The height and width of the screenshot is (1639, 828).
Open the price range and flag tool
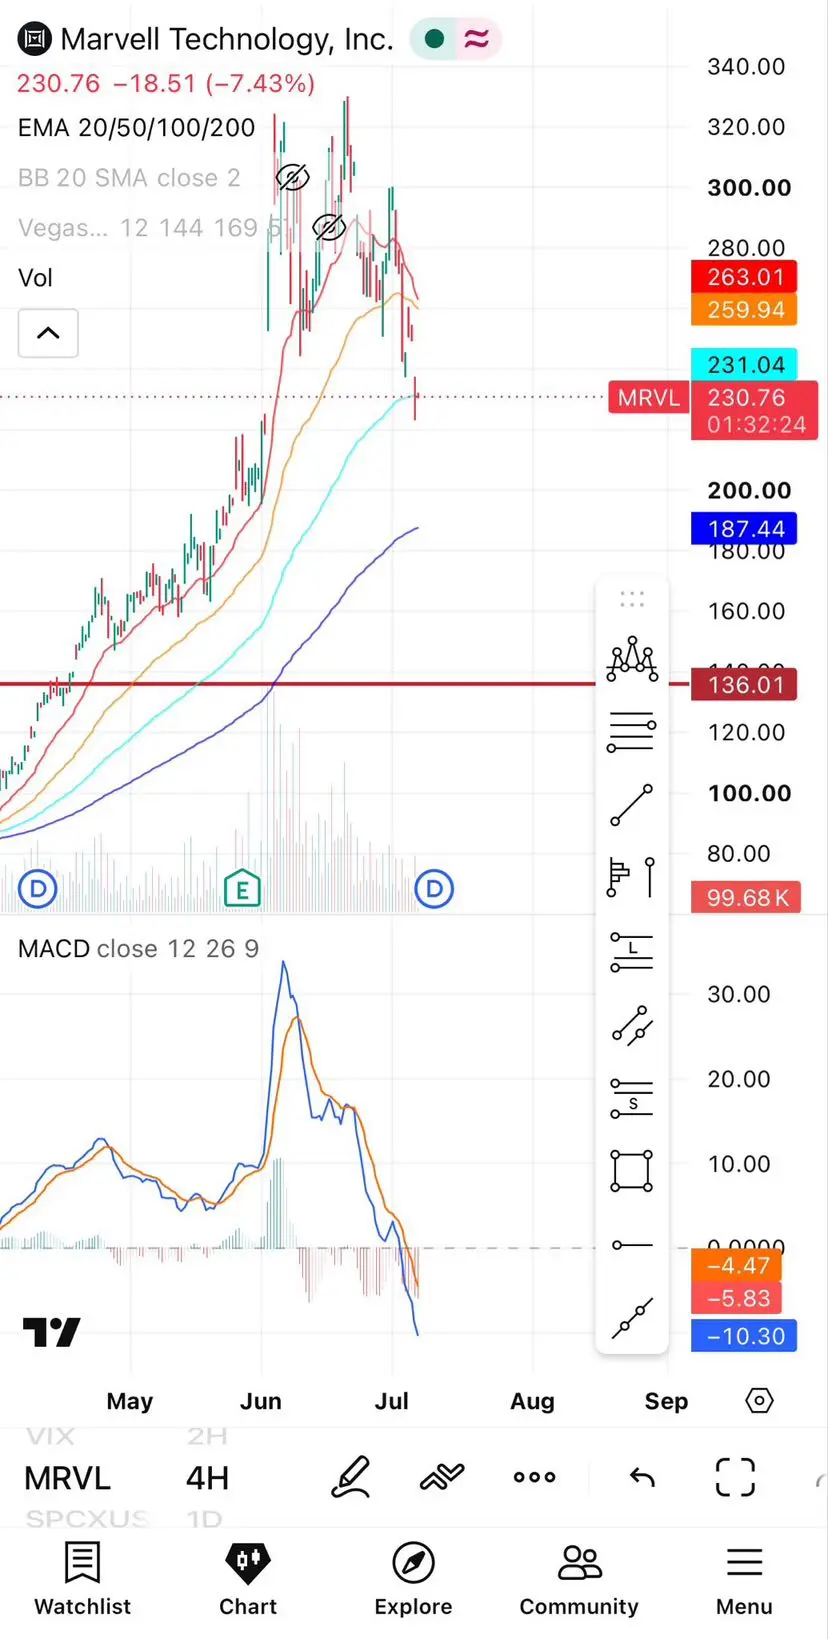632,877
